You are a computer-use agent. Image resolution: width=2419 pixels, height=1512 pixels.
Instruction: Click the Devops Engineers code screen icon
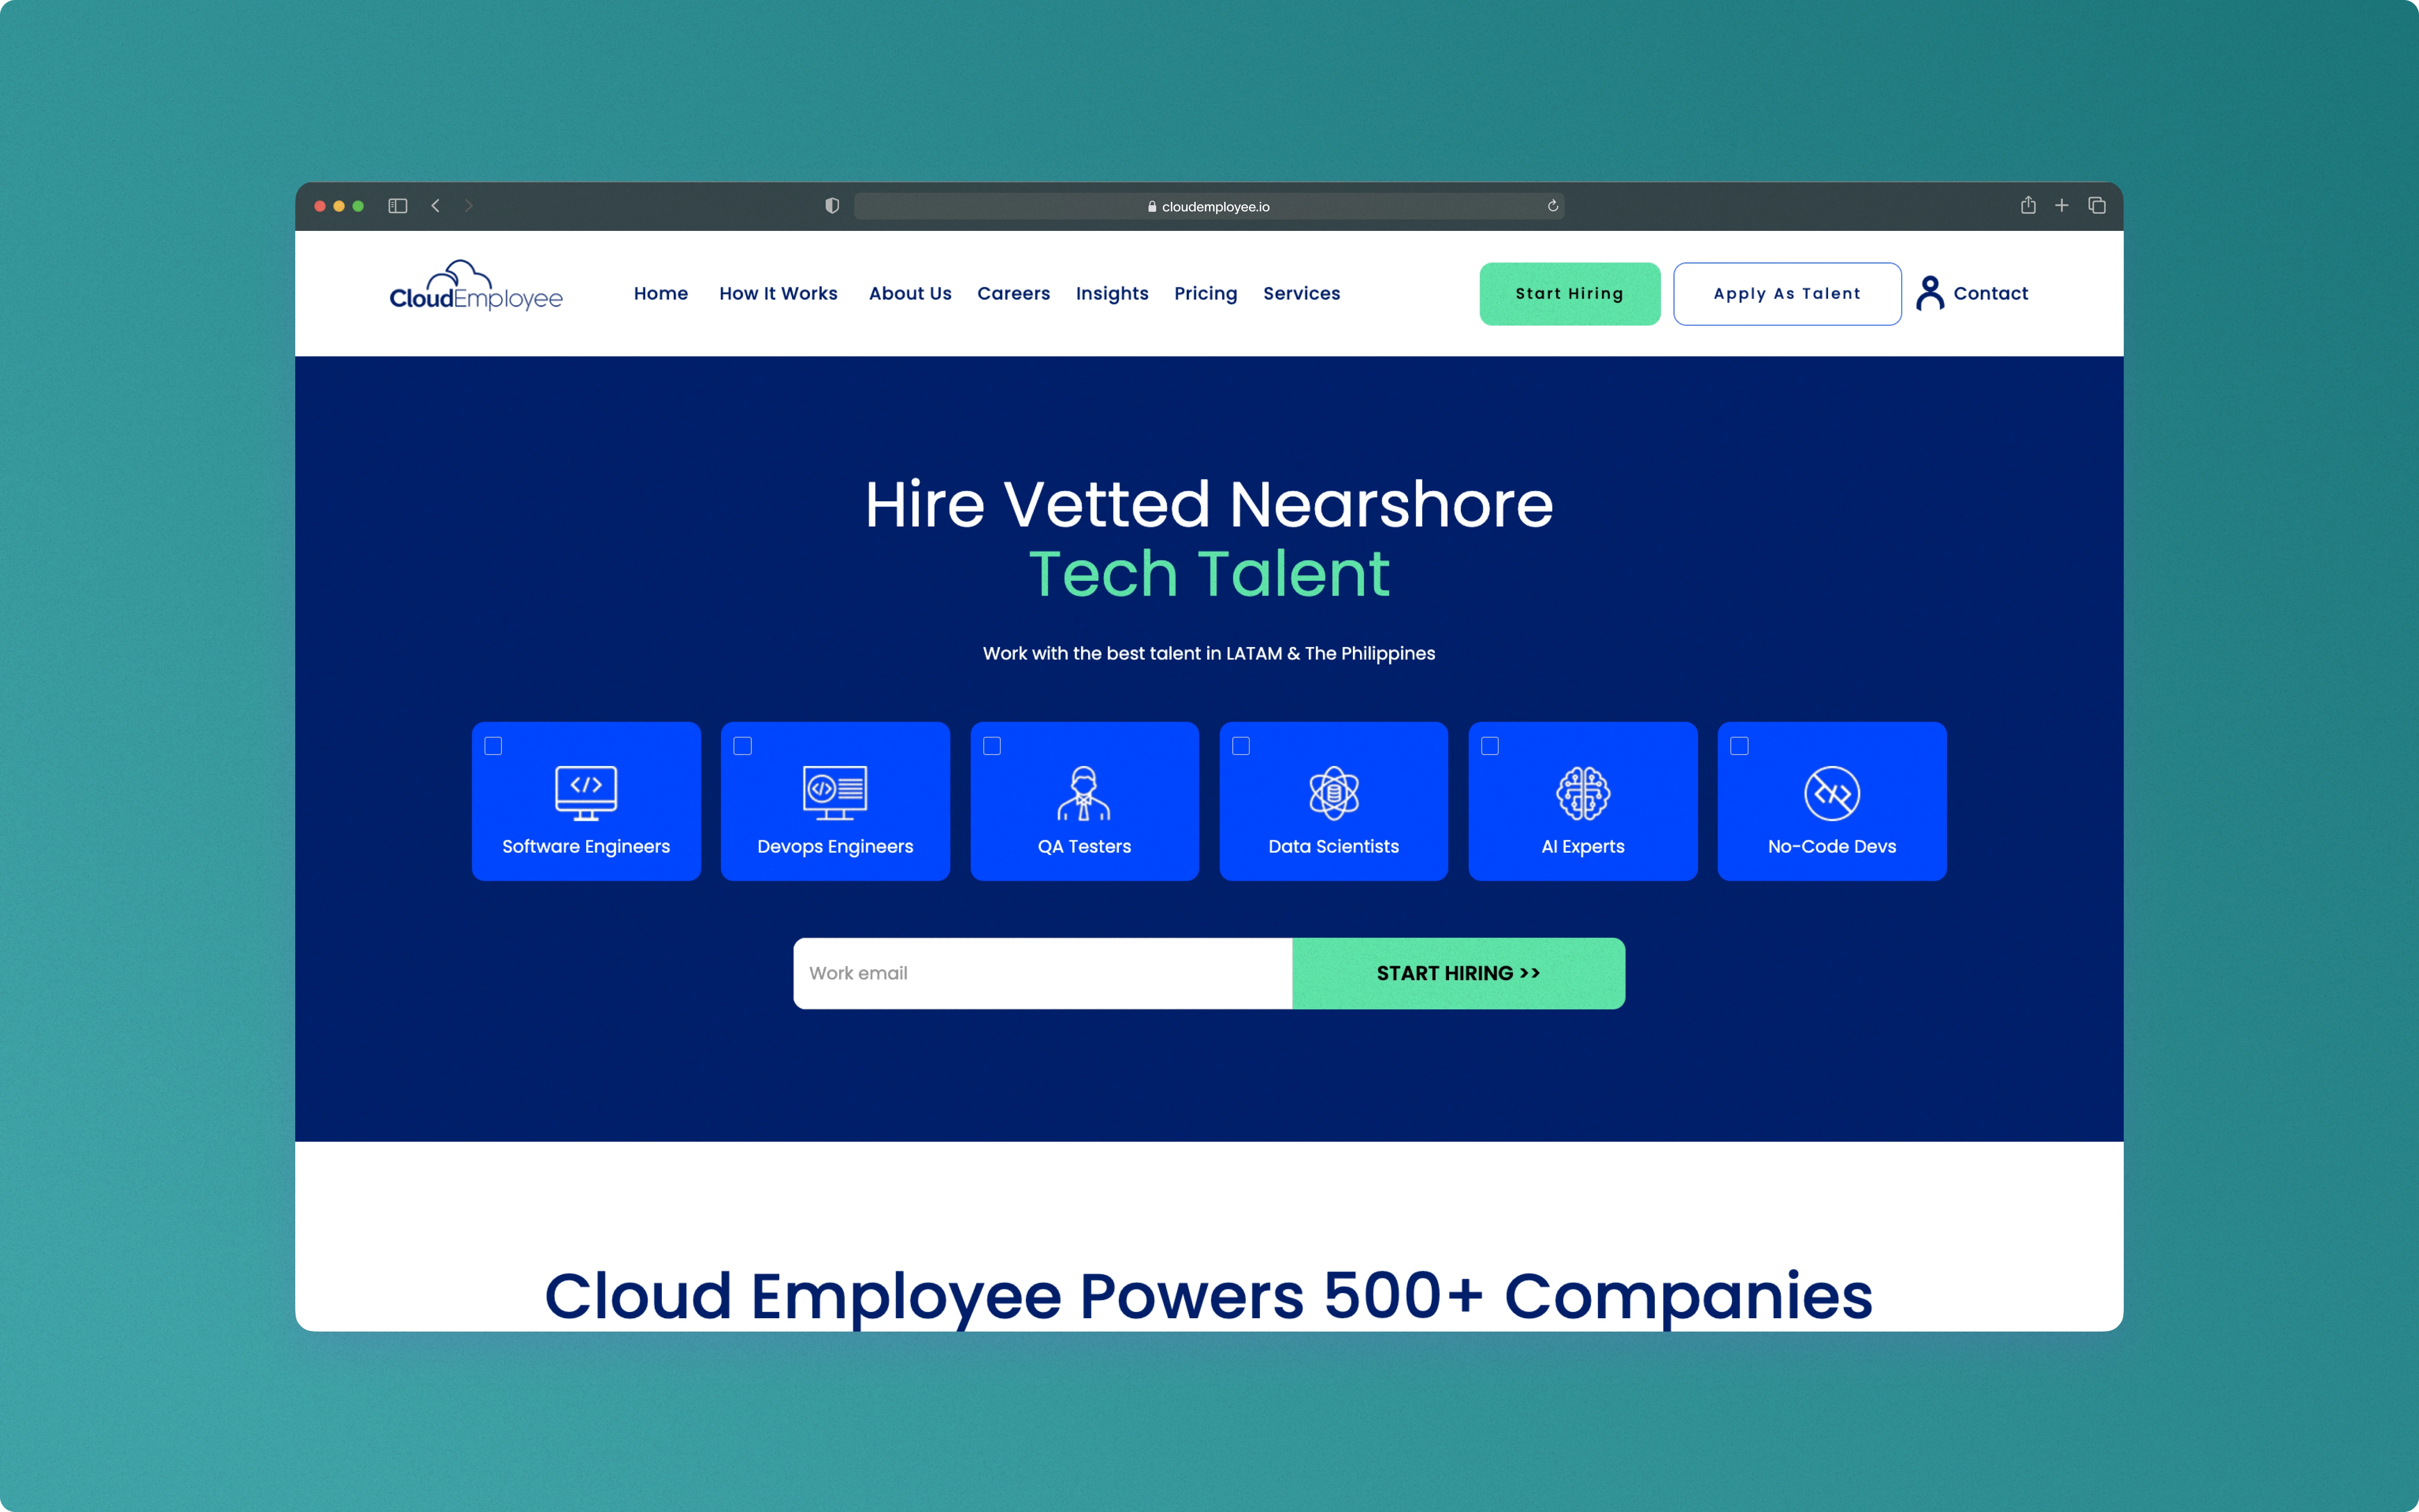click(835, 793)
